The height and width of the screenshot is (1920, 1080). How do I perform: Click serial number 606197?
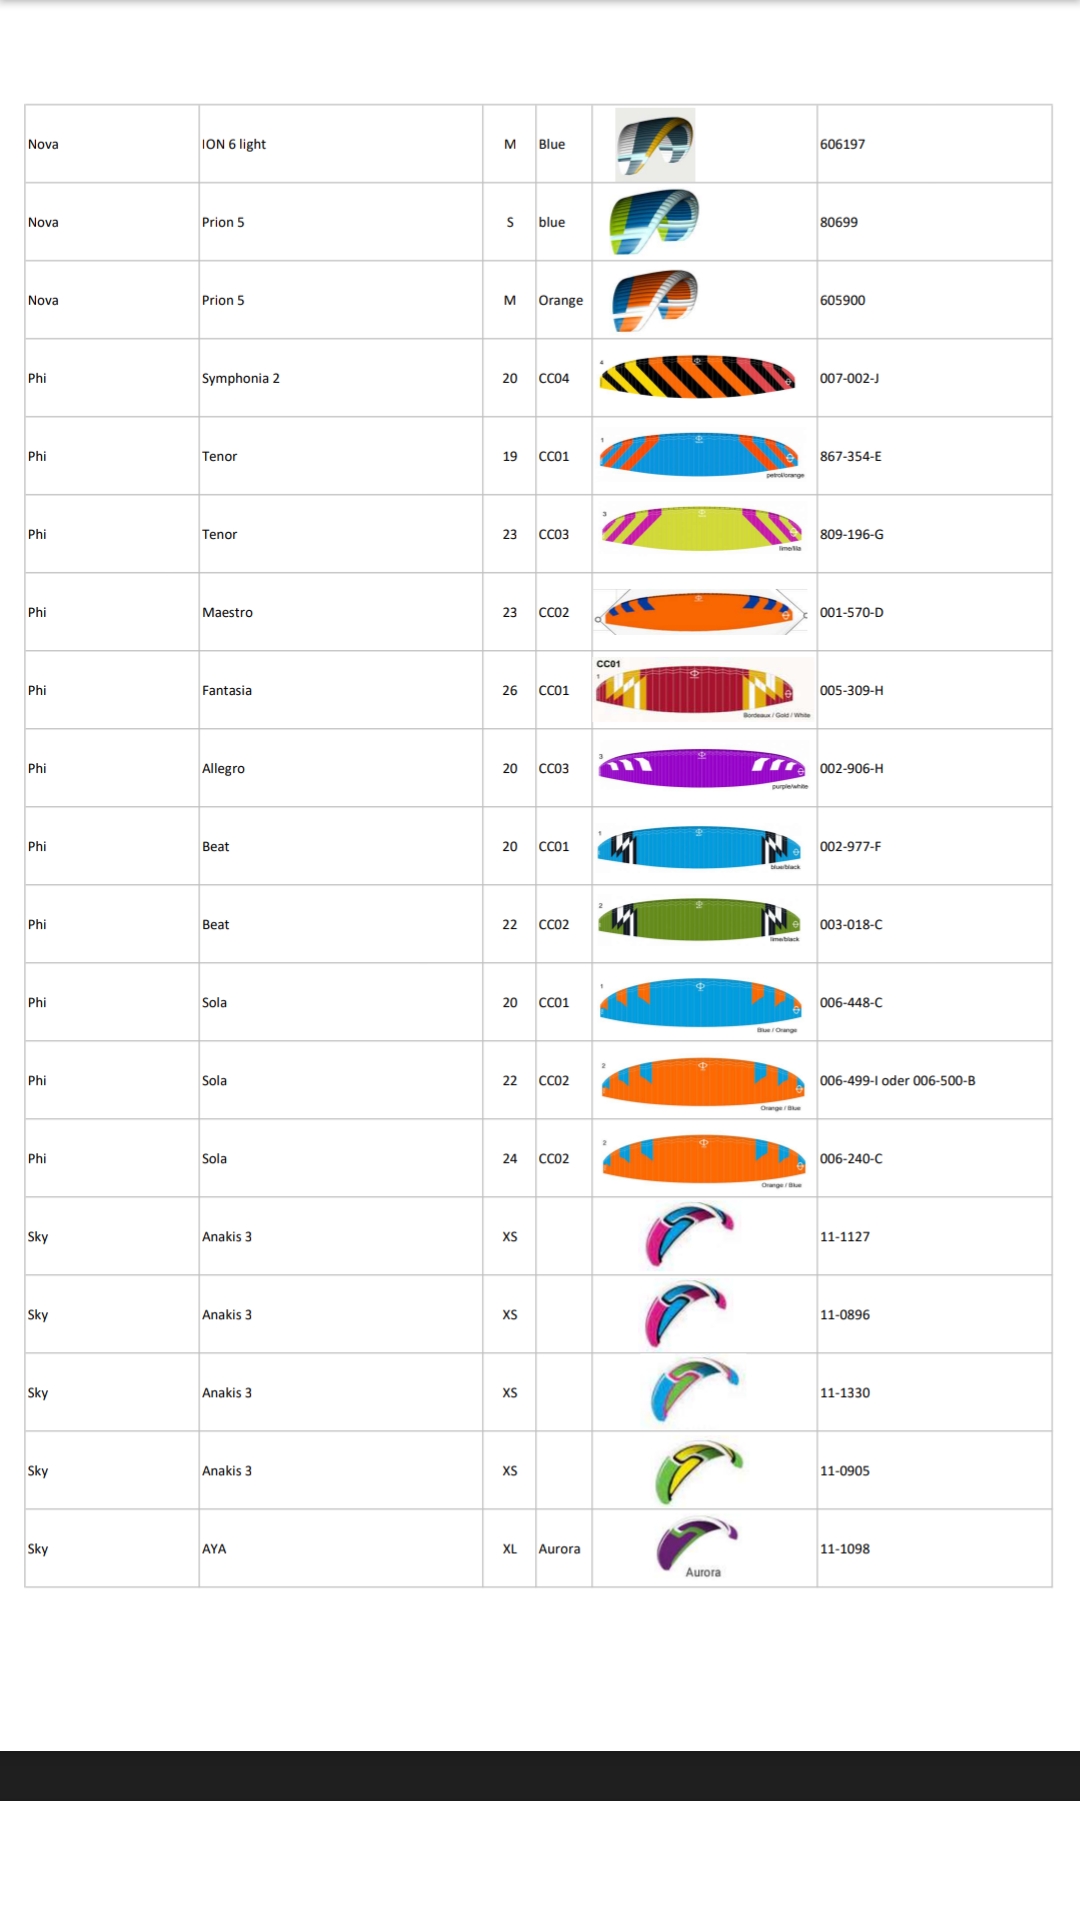pos(843,144)
